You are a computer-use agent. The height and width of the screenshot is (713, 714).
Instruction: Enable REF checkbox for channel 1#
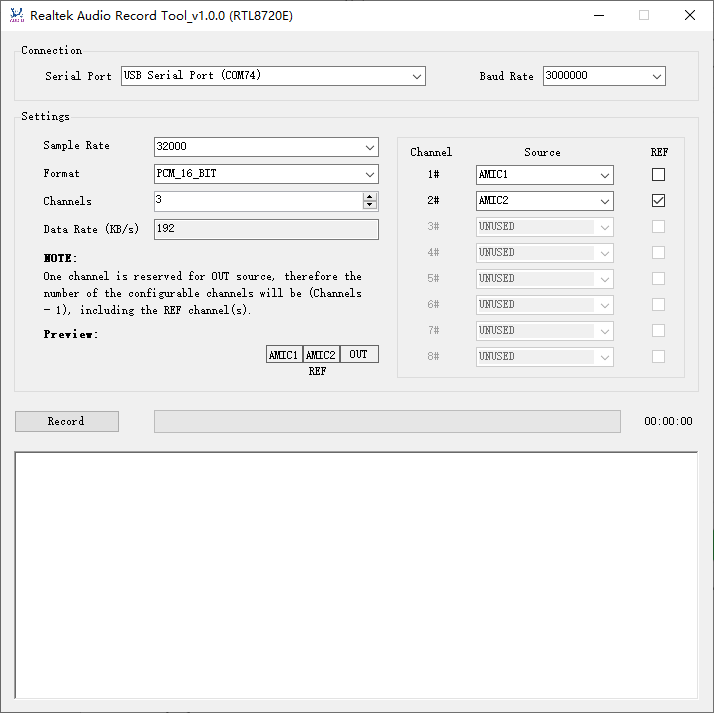click(658, 175)
